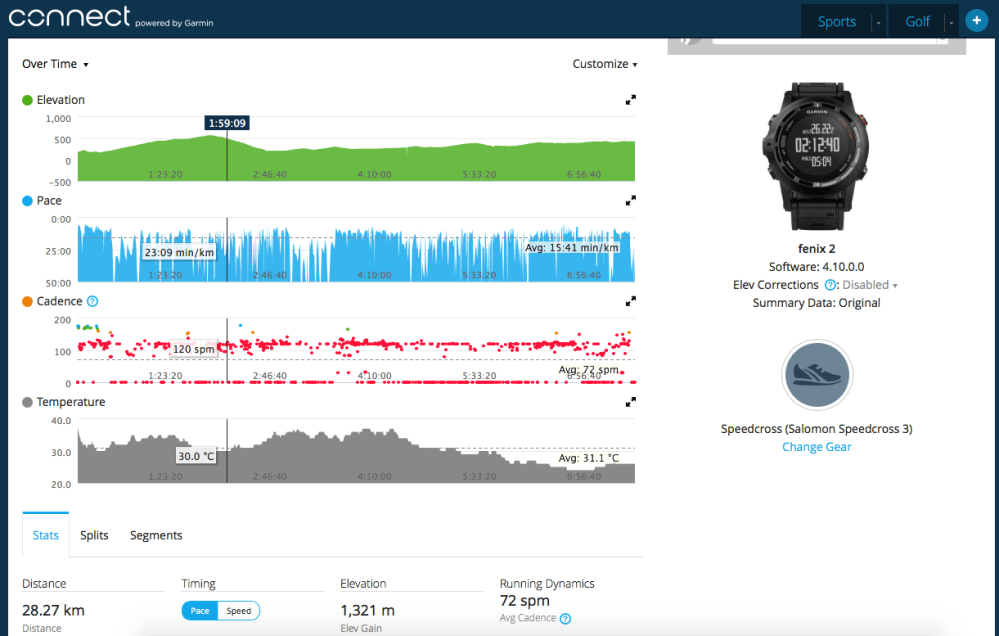Open the Cadence help tooltip icon
This screenshot has height=636, width=999.
pos(90,301)
